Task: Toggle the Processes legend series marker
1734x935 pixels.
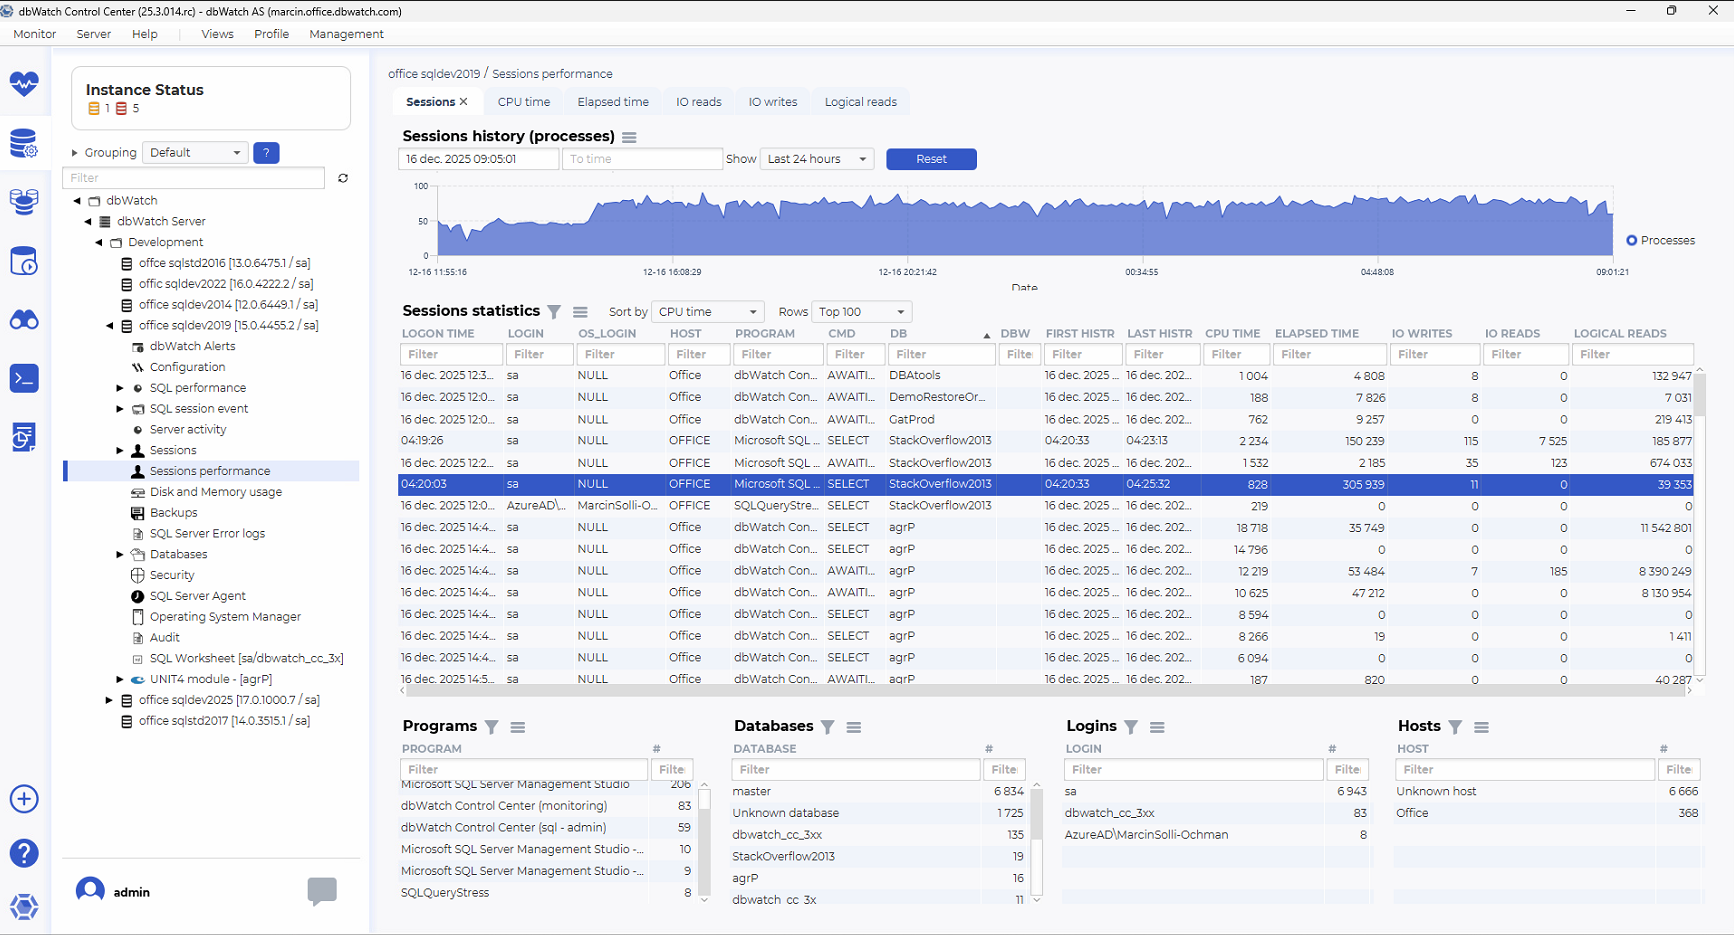Action: click(1631, 240)
